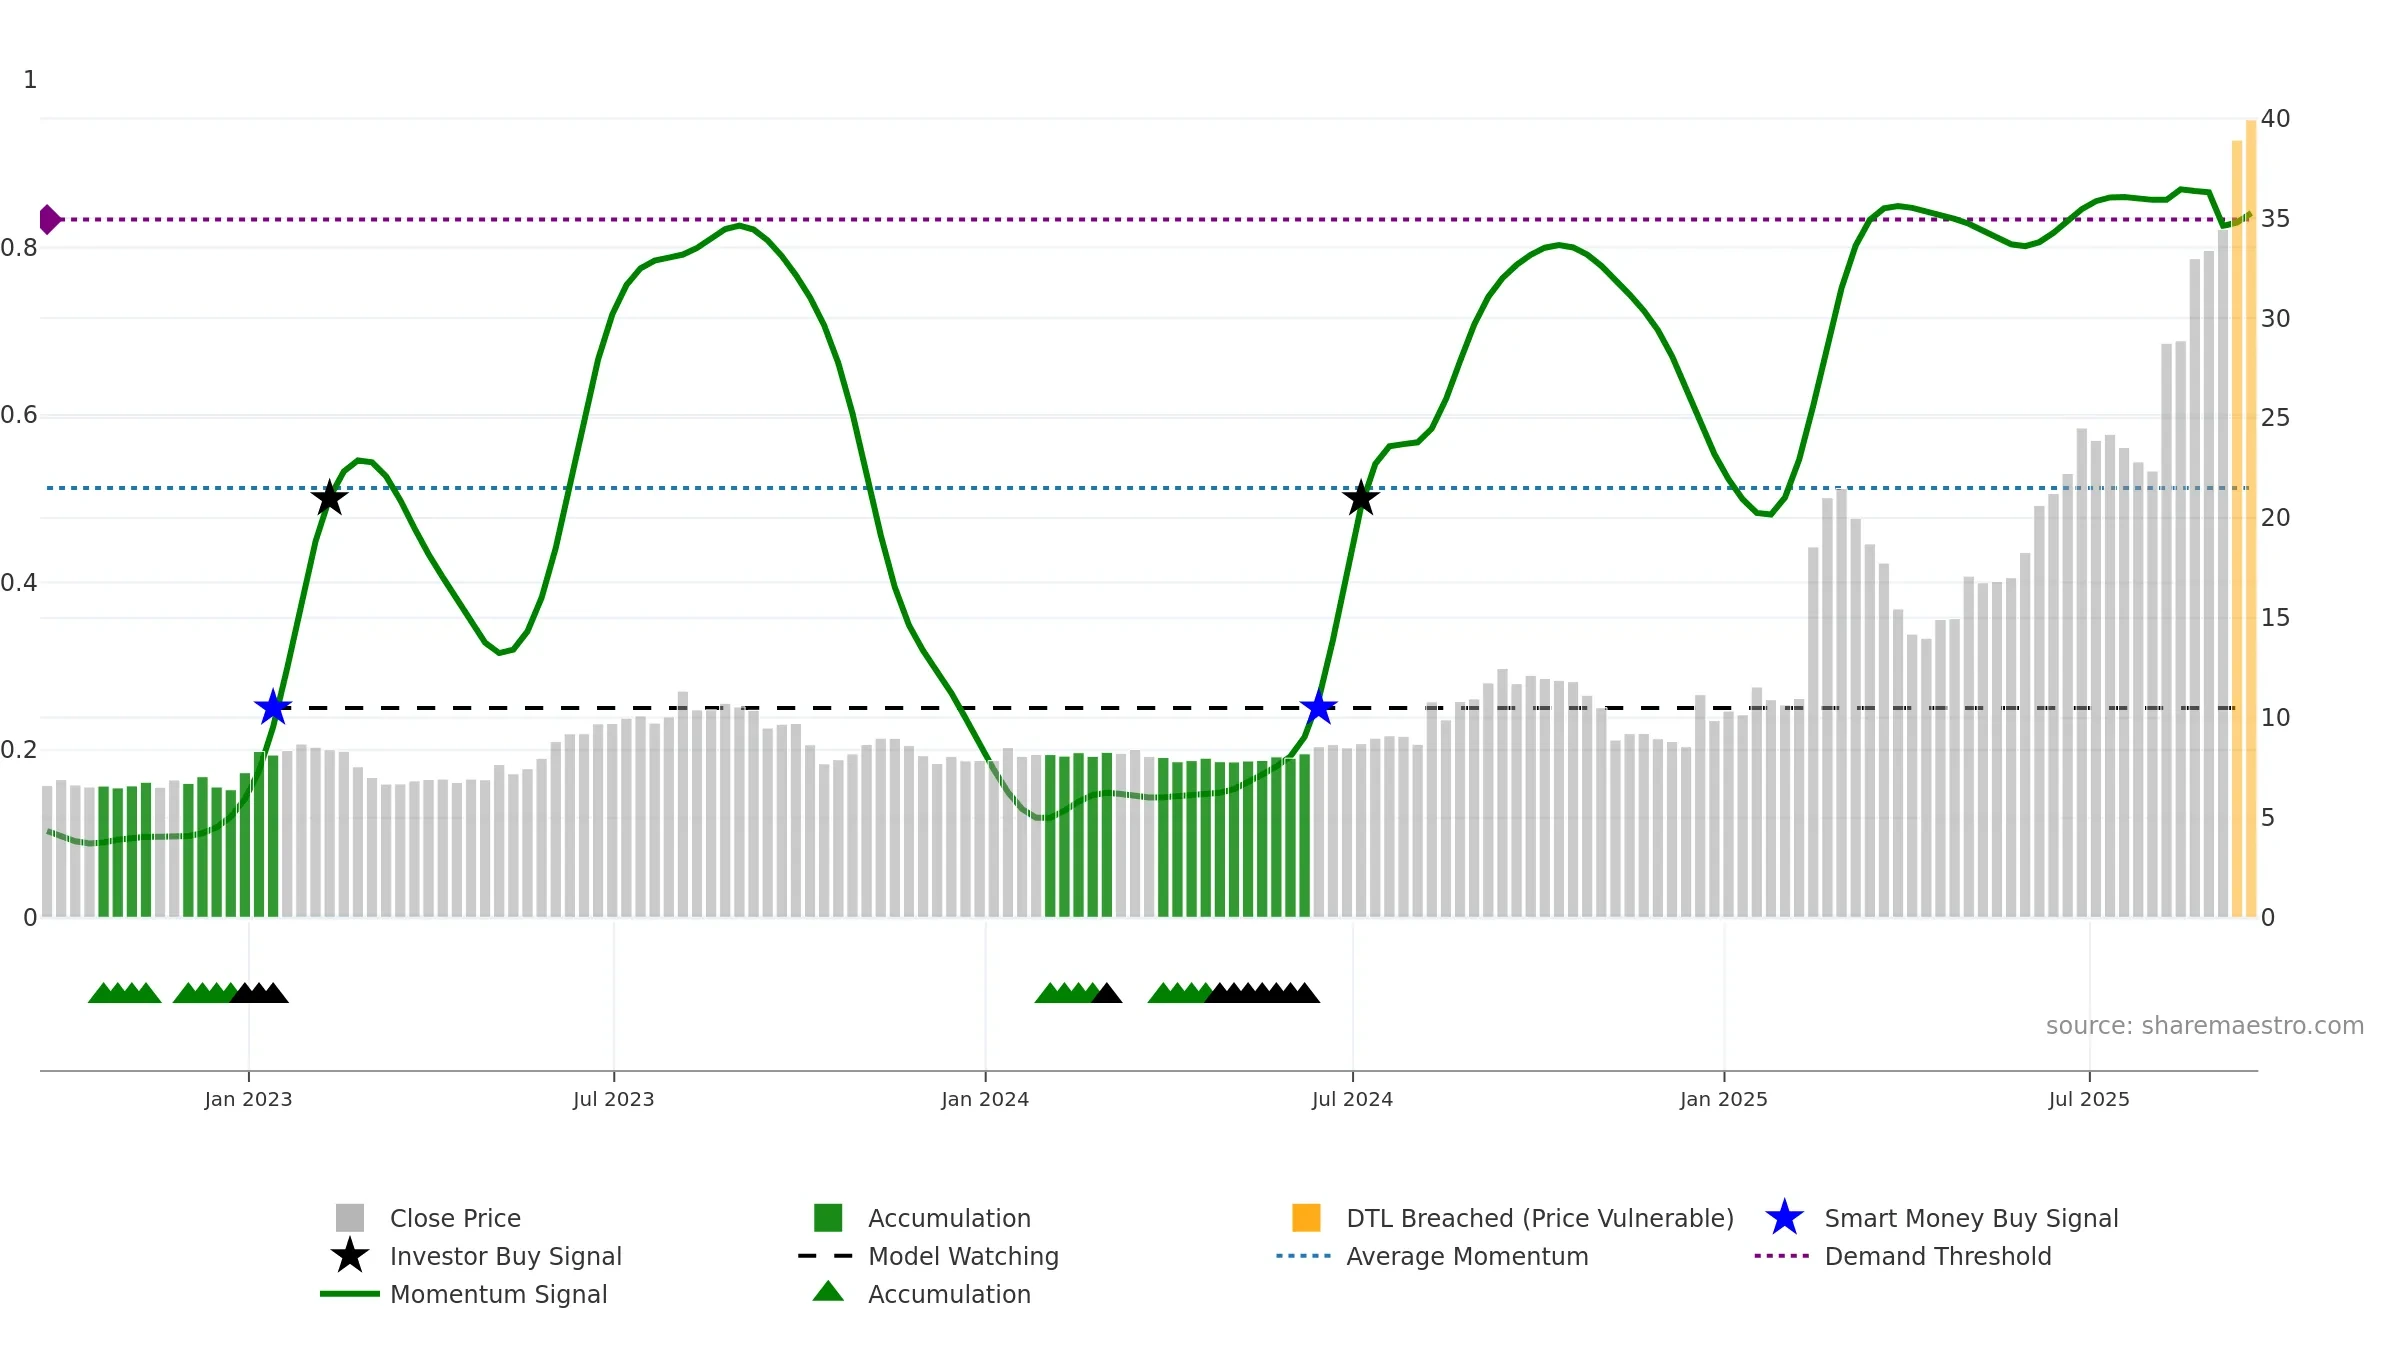The width and height of the screenshot is (2400, 1350).
Task: Click the orange DTL Breached swatch
Action: [x=1306, y=1218]
